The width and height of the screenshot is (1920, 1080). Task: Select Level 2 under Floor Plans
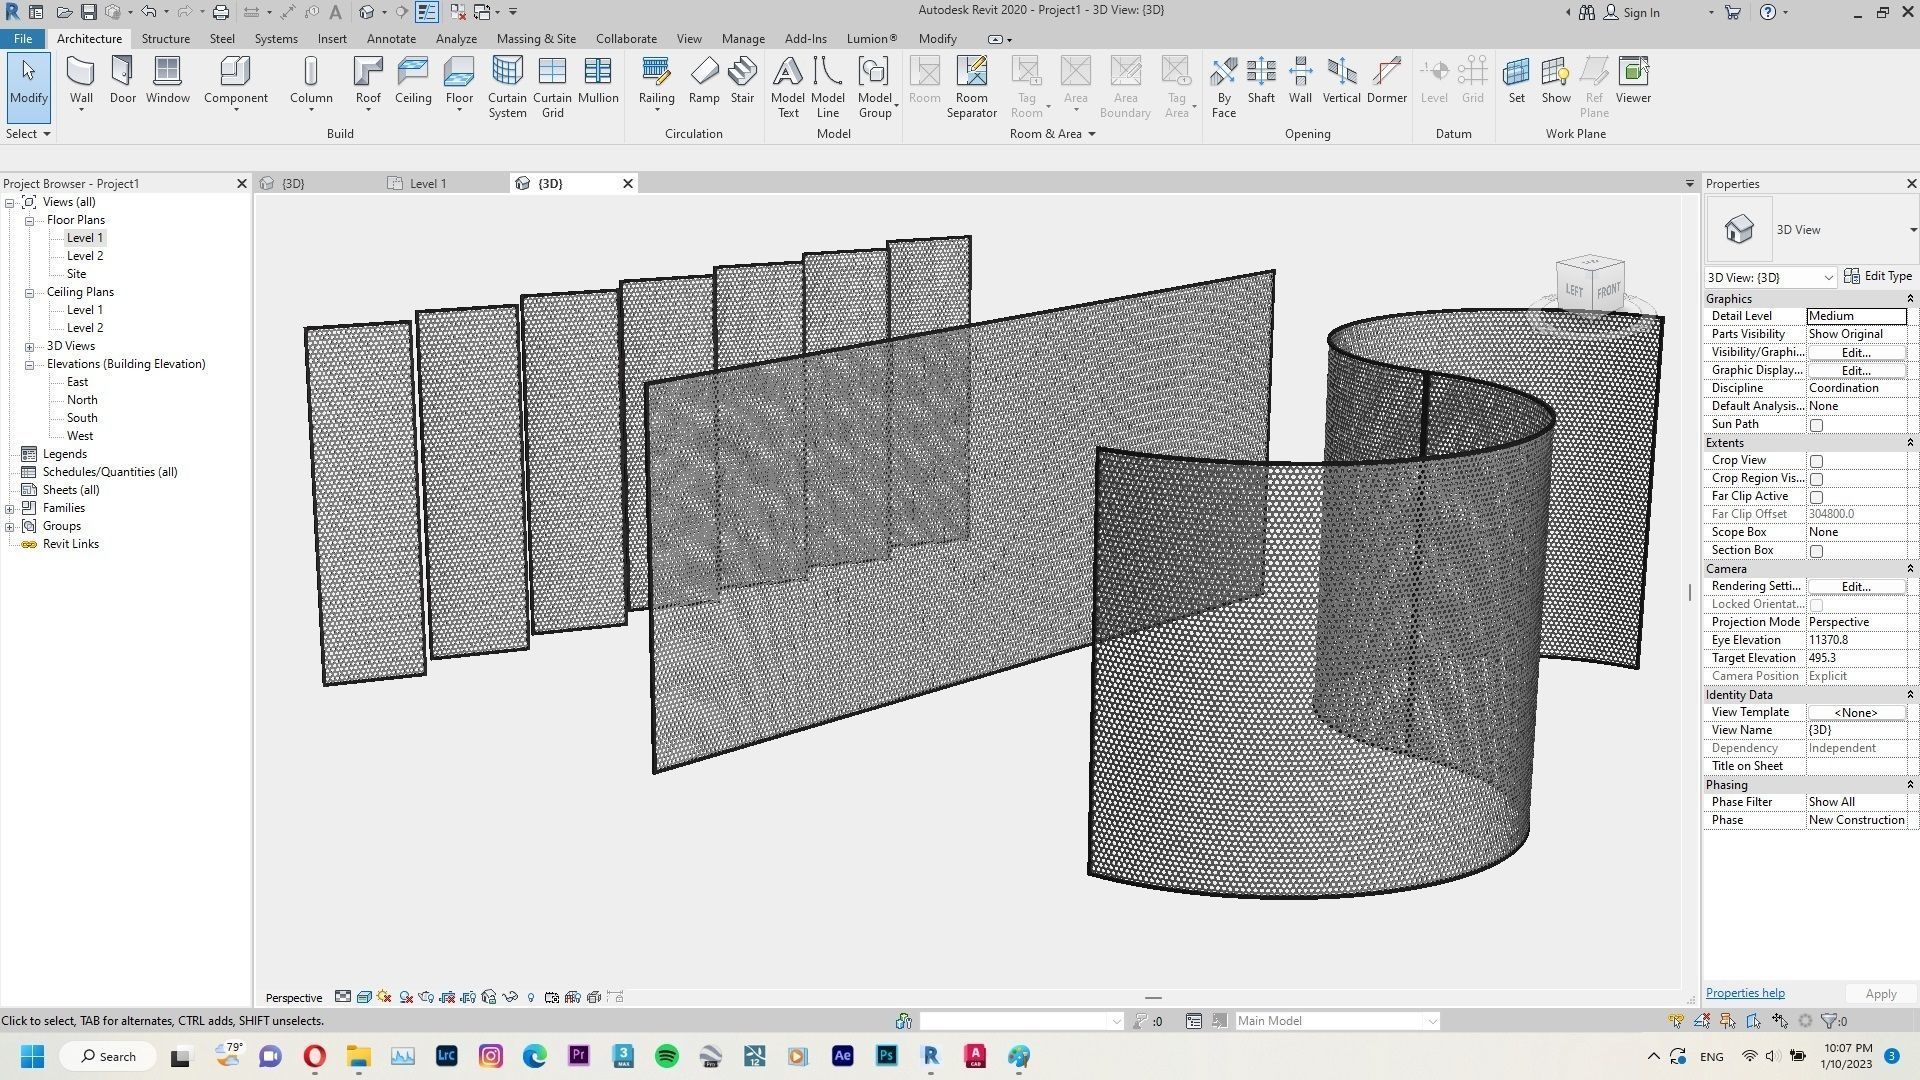(x=85, y=255)
